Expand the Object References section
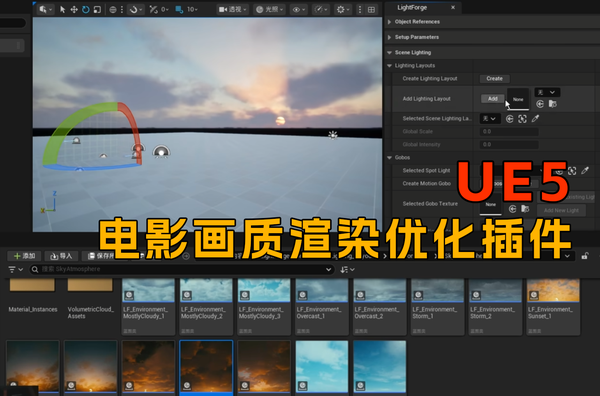The height and width of the screenshot is (396, 600). (389, 22)
